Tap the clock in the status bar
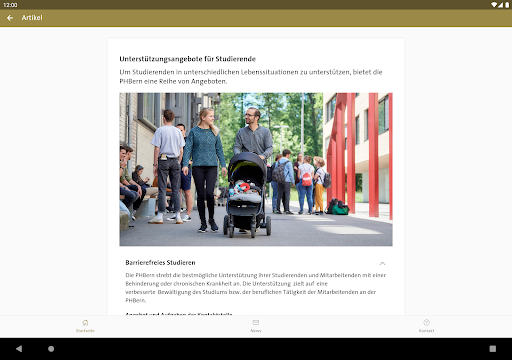This screenshot has width=512, height=360. point(10,5)
